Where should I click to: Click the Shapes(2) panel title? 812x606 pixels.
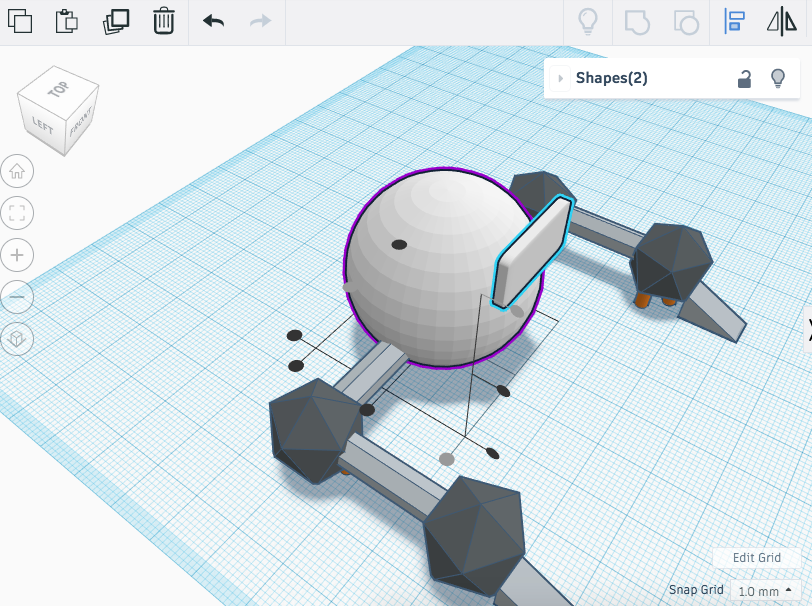tap(612, 78)
